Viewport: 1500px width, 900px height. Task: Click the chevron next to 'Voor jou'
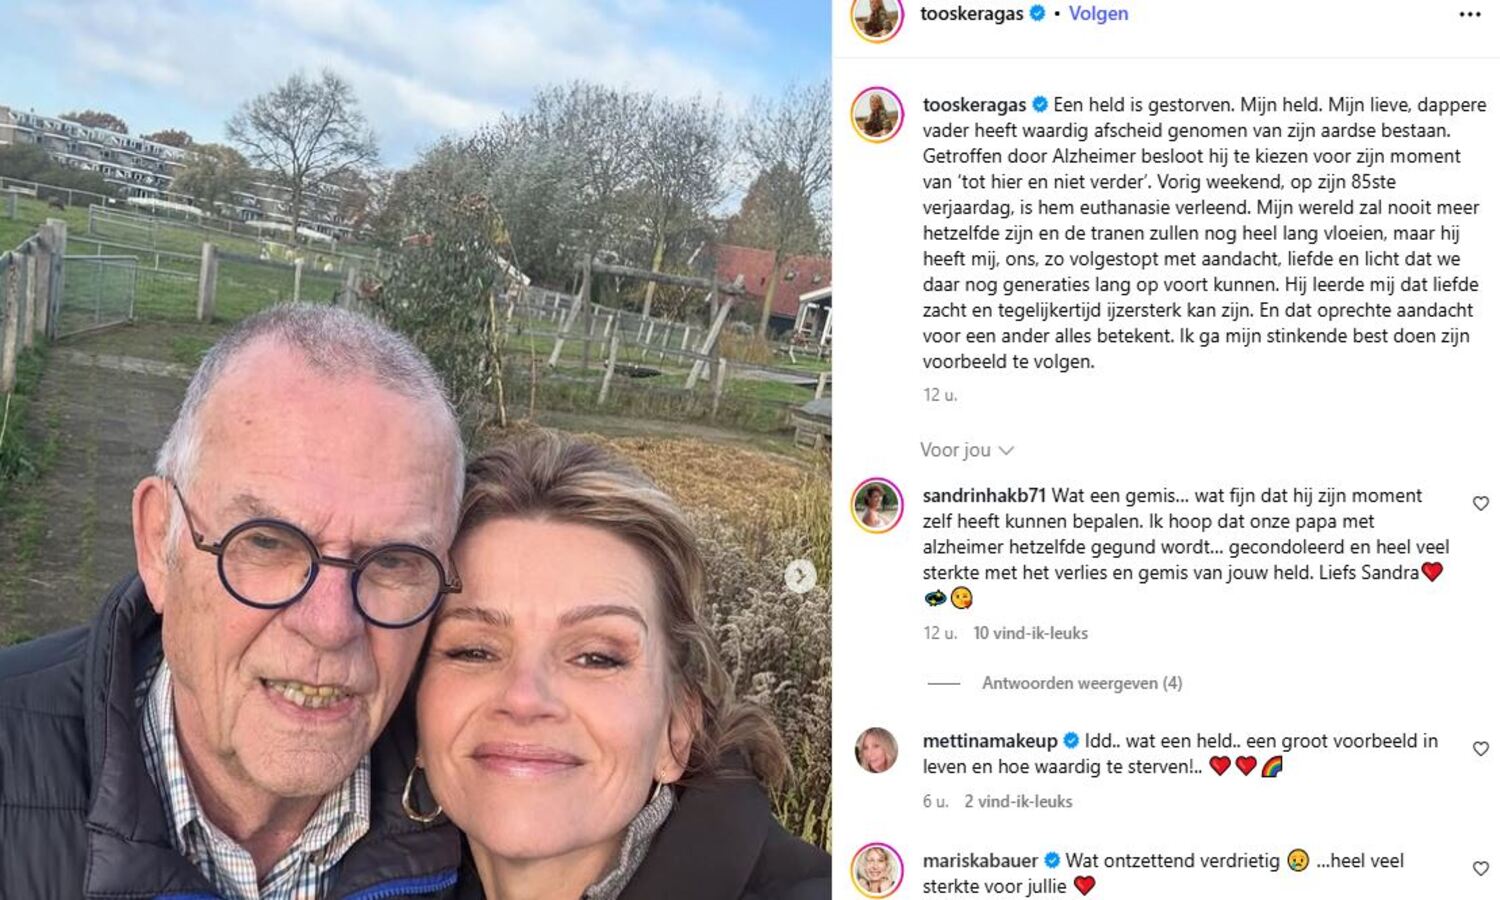[x=1006, y=451]
